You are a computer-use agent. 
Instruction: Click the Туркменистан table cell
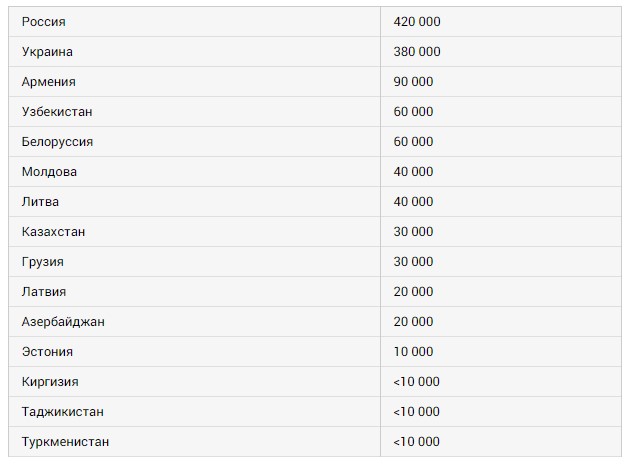(x=65, y=441)
